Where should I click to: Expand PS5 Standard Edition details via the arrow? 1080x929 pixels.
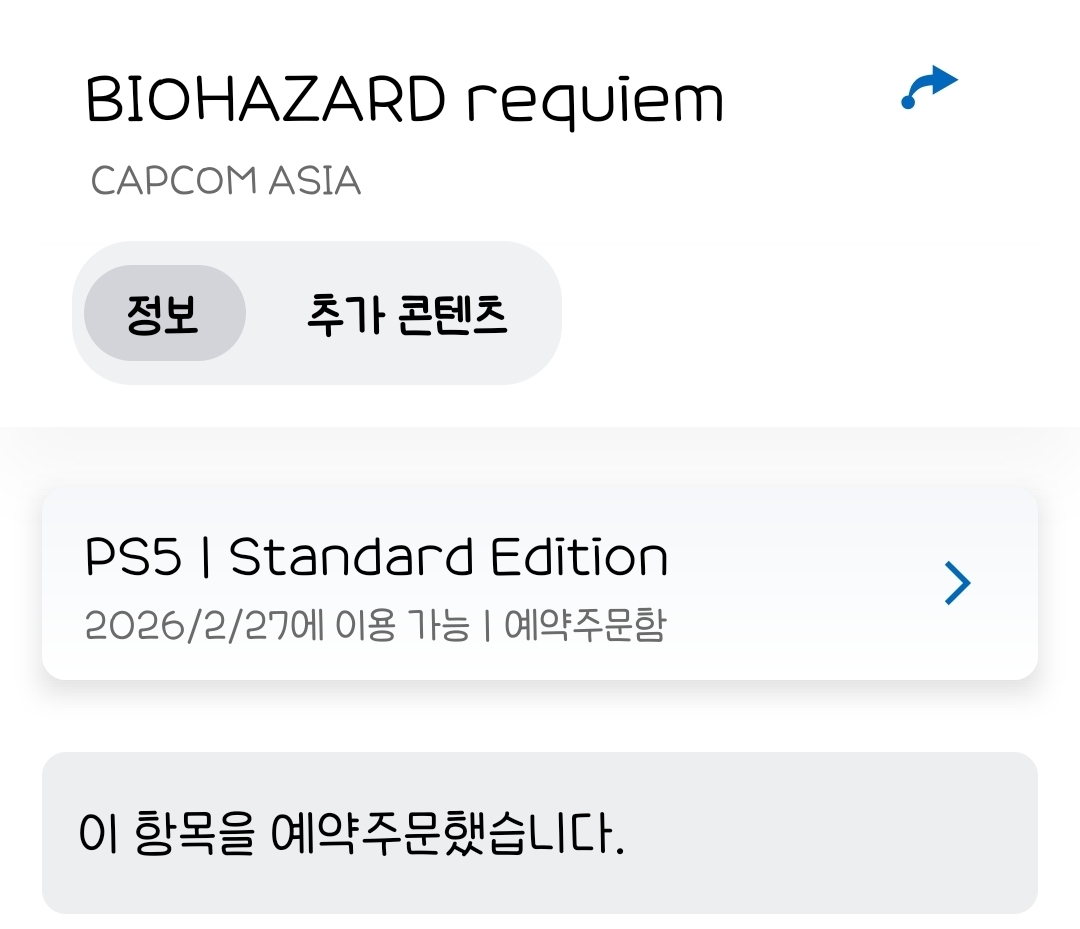pyautogui.click(x=957, y=584)
